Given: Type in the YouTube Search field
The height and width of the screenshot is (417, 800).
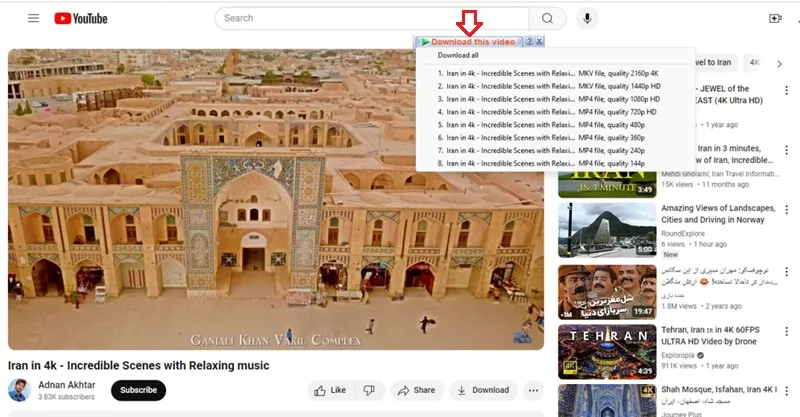Looking at the screenshot, I should 372,18.
